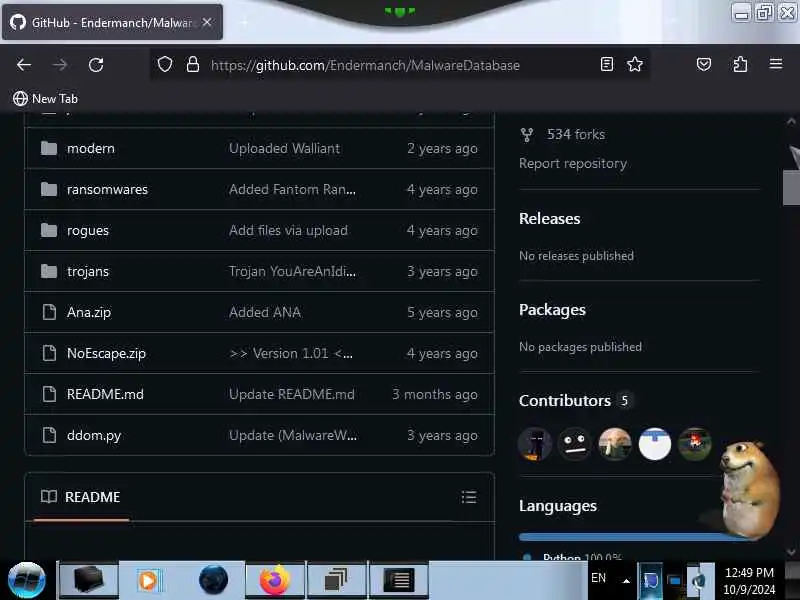The image size is (800, 600).
Task: Click the folder icon beside rogues
Action: [x=49, y=231]
